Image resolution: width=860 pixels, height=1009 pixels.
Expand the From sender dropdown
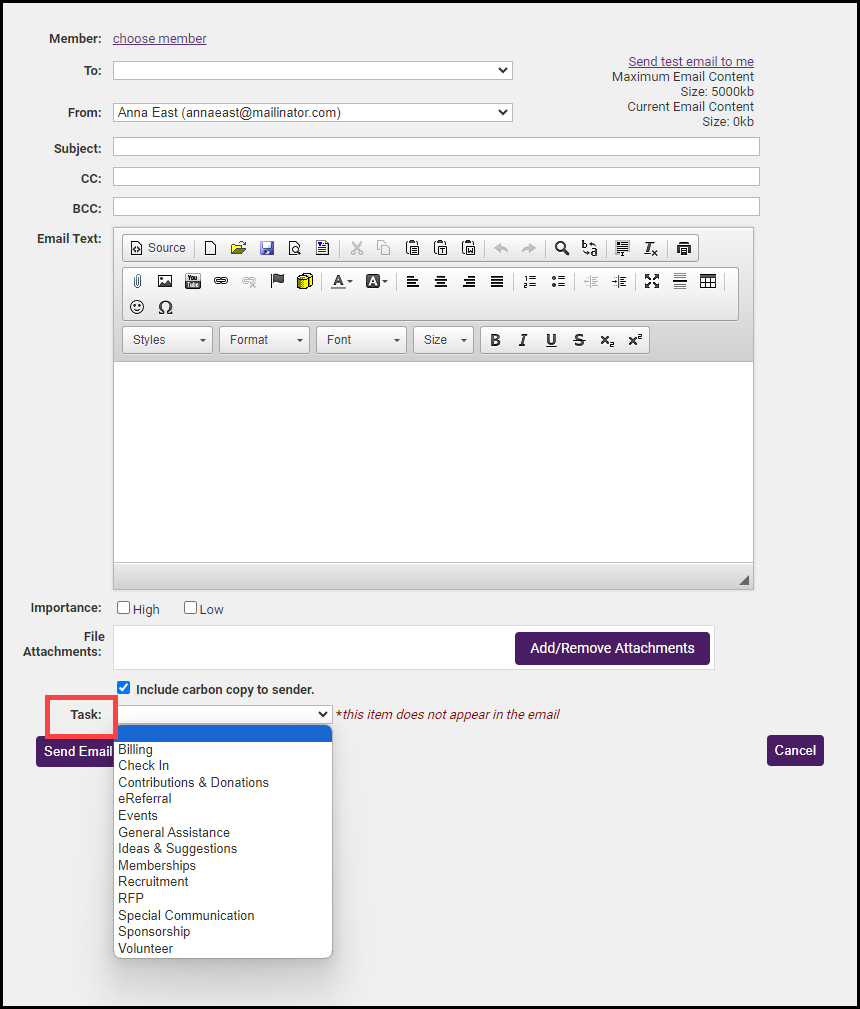click(312, 113)
